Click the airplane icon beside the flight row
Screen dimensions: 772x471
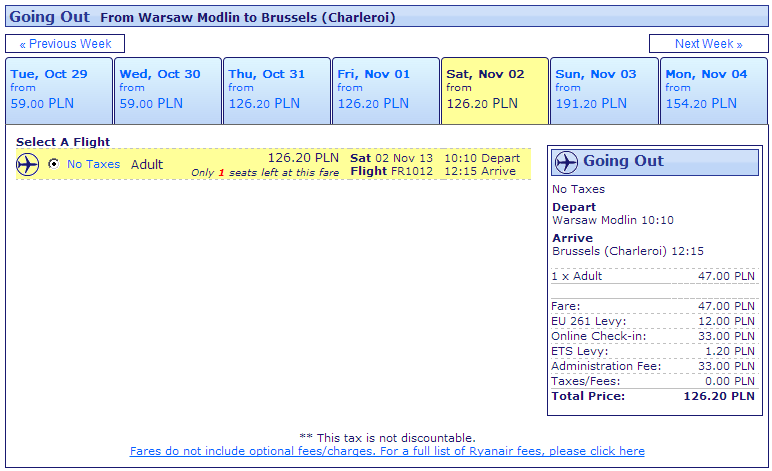[28, 164]
